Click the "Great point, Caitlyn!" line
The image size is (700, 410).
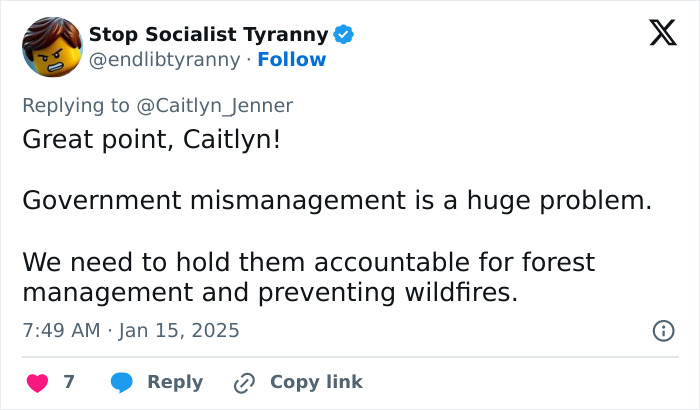[x=152, y=139]
